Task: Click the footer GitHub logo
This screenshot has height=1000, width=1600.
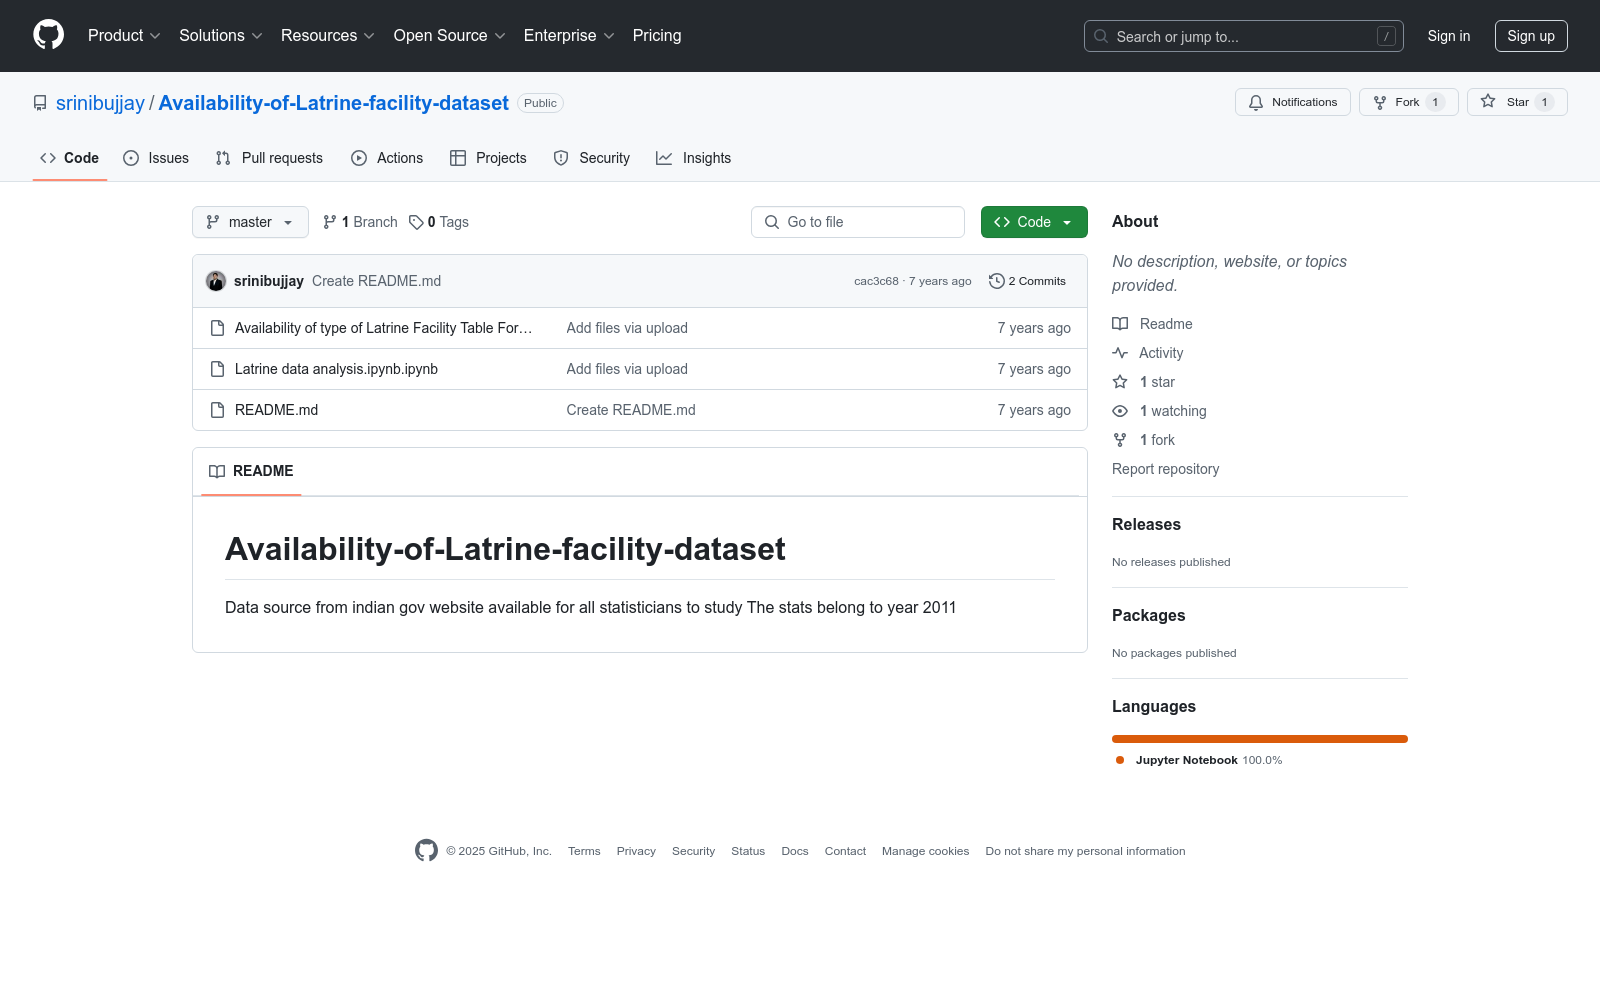Action: pos(426,851)
